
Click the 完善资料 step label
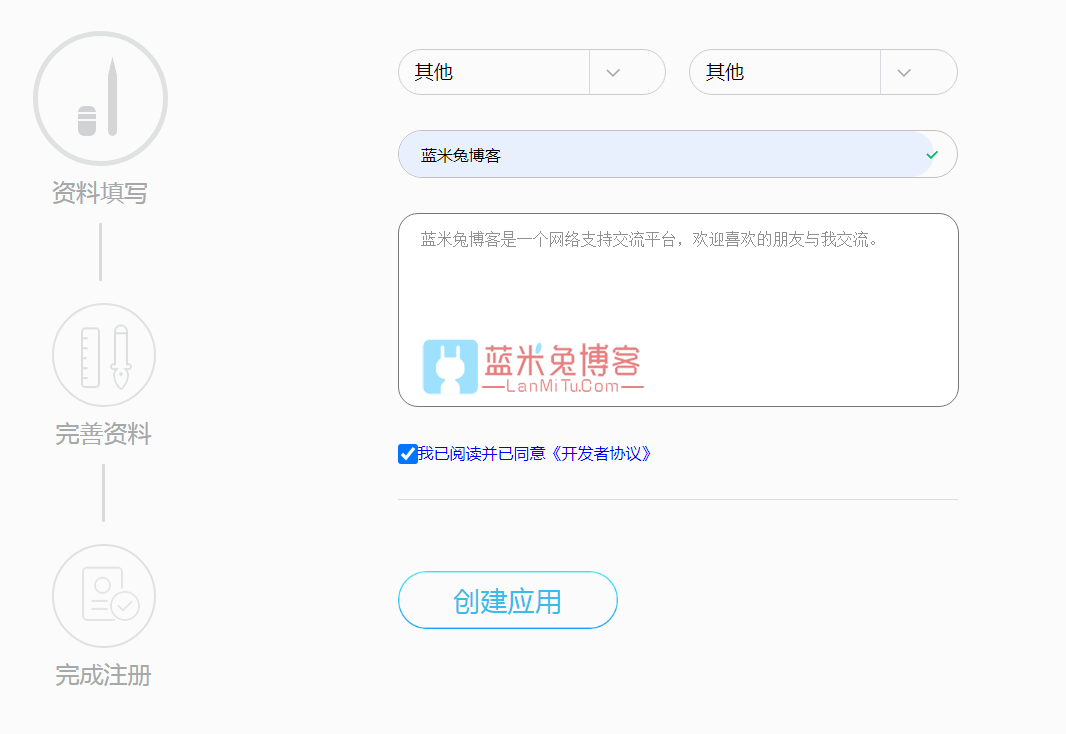click(x=103, y=434)
